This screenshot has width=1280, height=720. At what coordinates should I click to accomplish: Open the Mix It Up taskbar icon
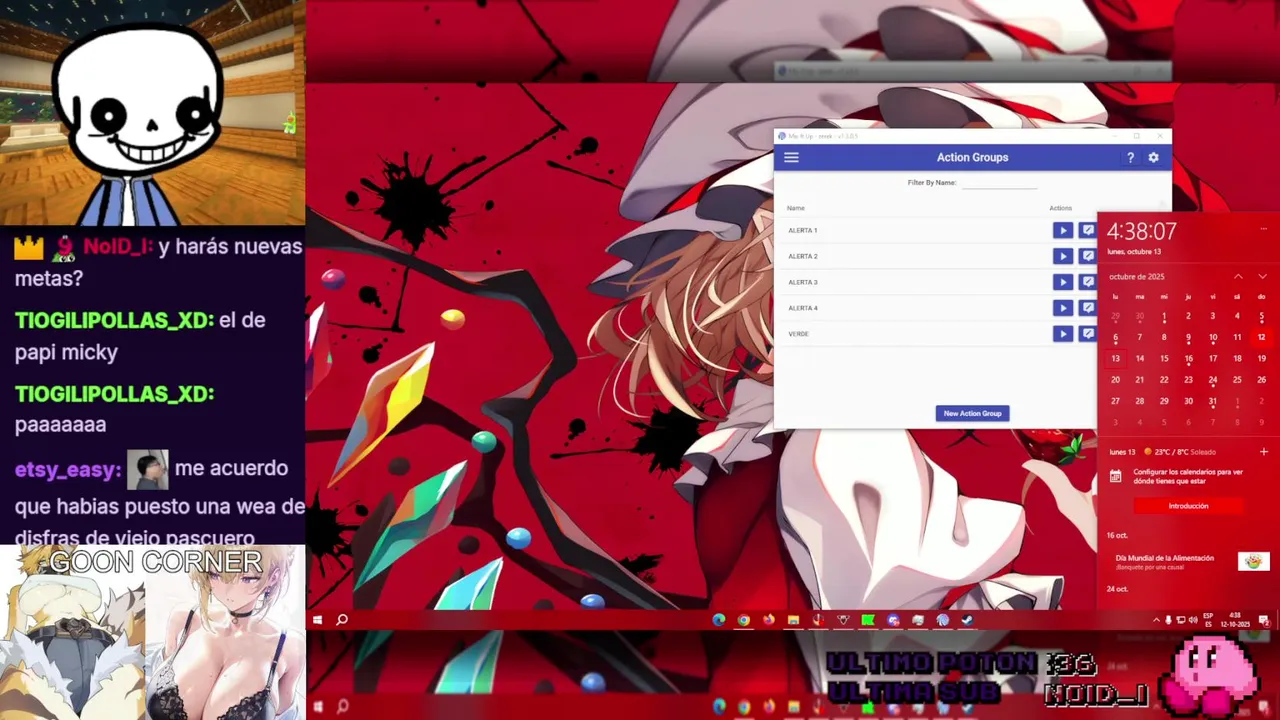pyautogui.click(x=943, y=620)
